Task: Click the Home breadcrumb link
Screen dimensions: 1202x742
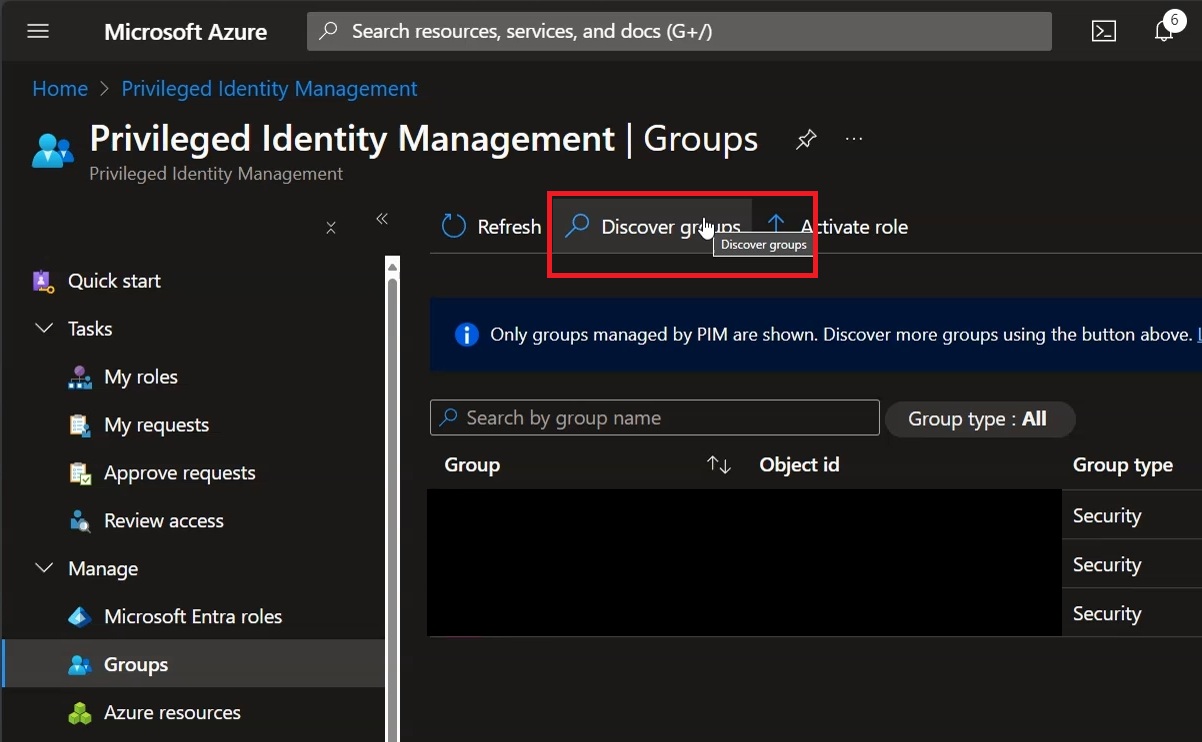Action: 60,89
